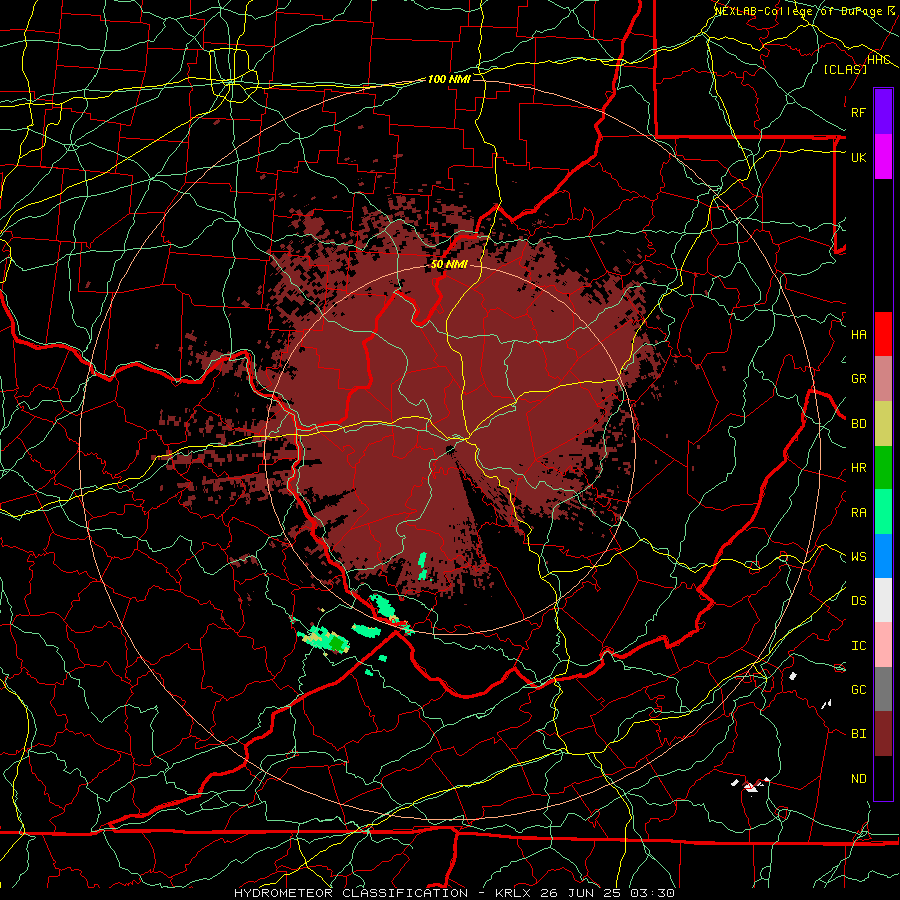
Task: Click the HA red legend color swatch
Action: [883, 334]
